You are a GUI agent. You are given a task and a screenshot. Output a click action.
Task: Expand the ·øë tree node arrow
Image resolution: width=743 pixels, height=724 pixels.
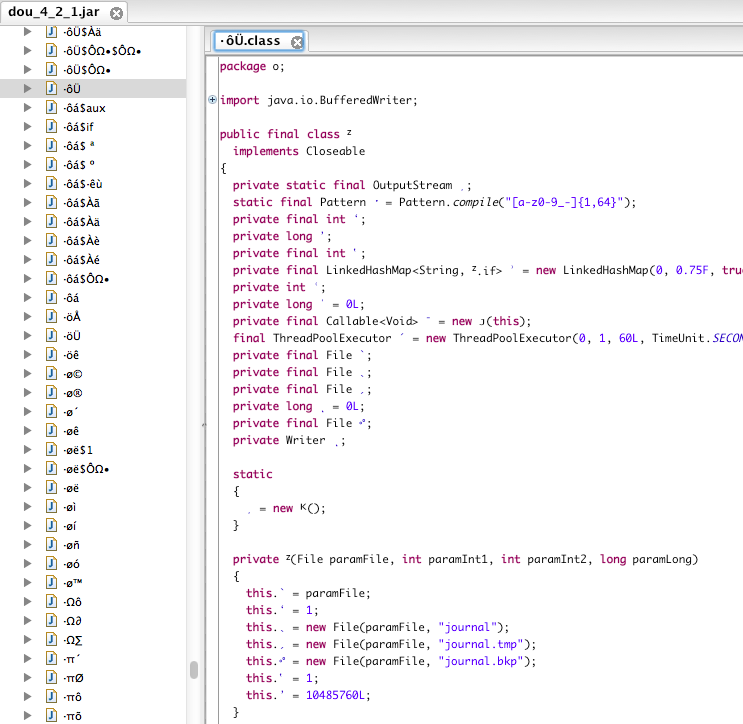click(x=27, y=488)
